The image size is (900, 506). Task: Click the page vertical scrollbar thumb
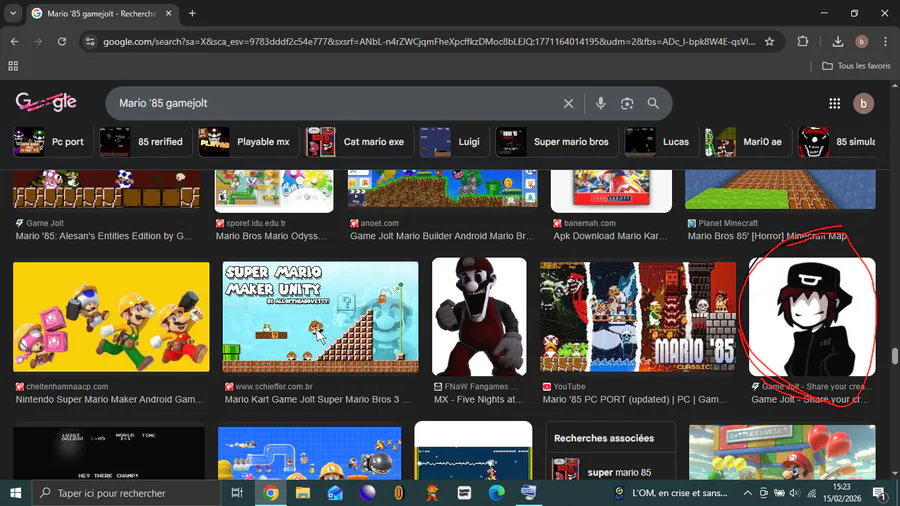point(895,356)
